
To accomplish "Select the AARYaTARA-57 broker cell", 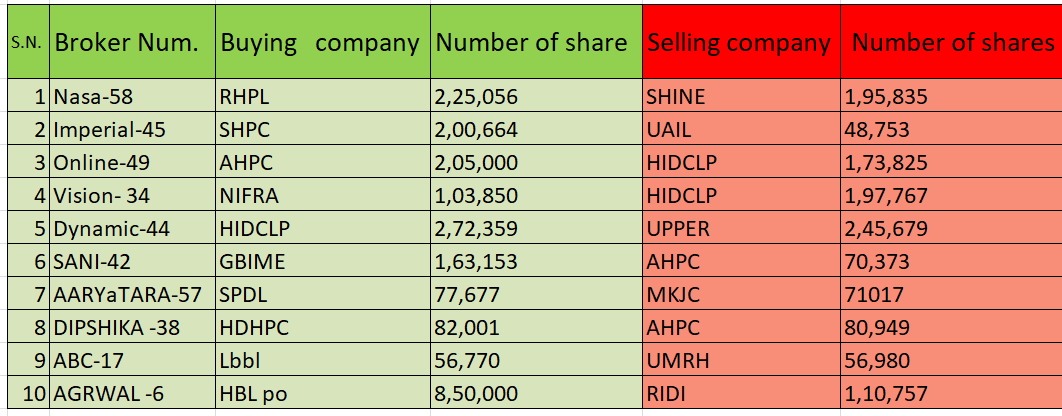I will pyautogui.click(x=132, y=294).
